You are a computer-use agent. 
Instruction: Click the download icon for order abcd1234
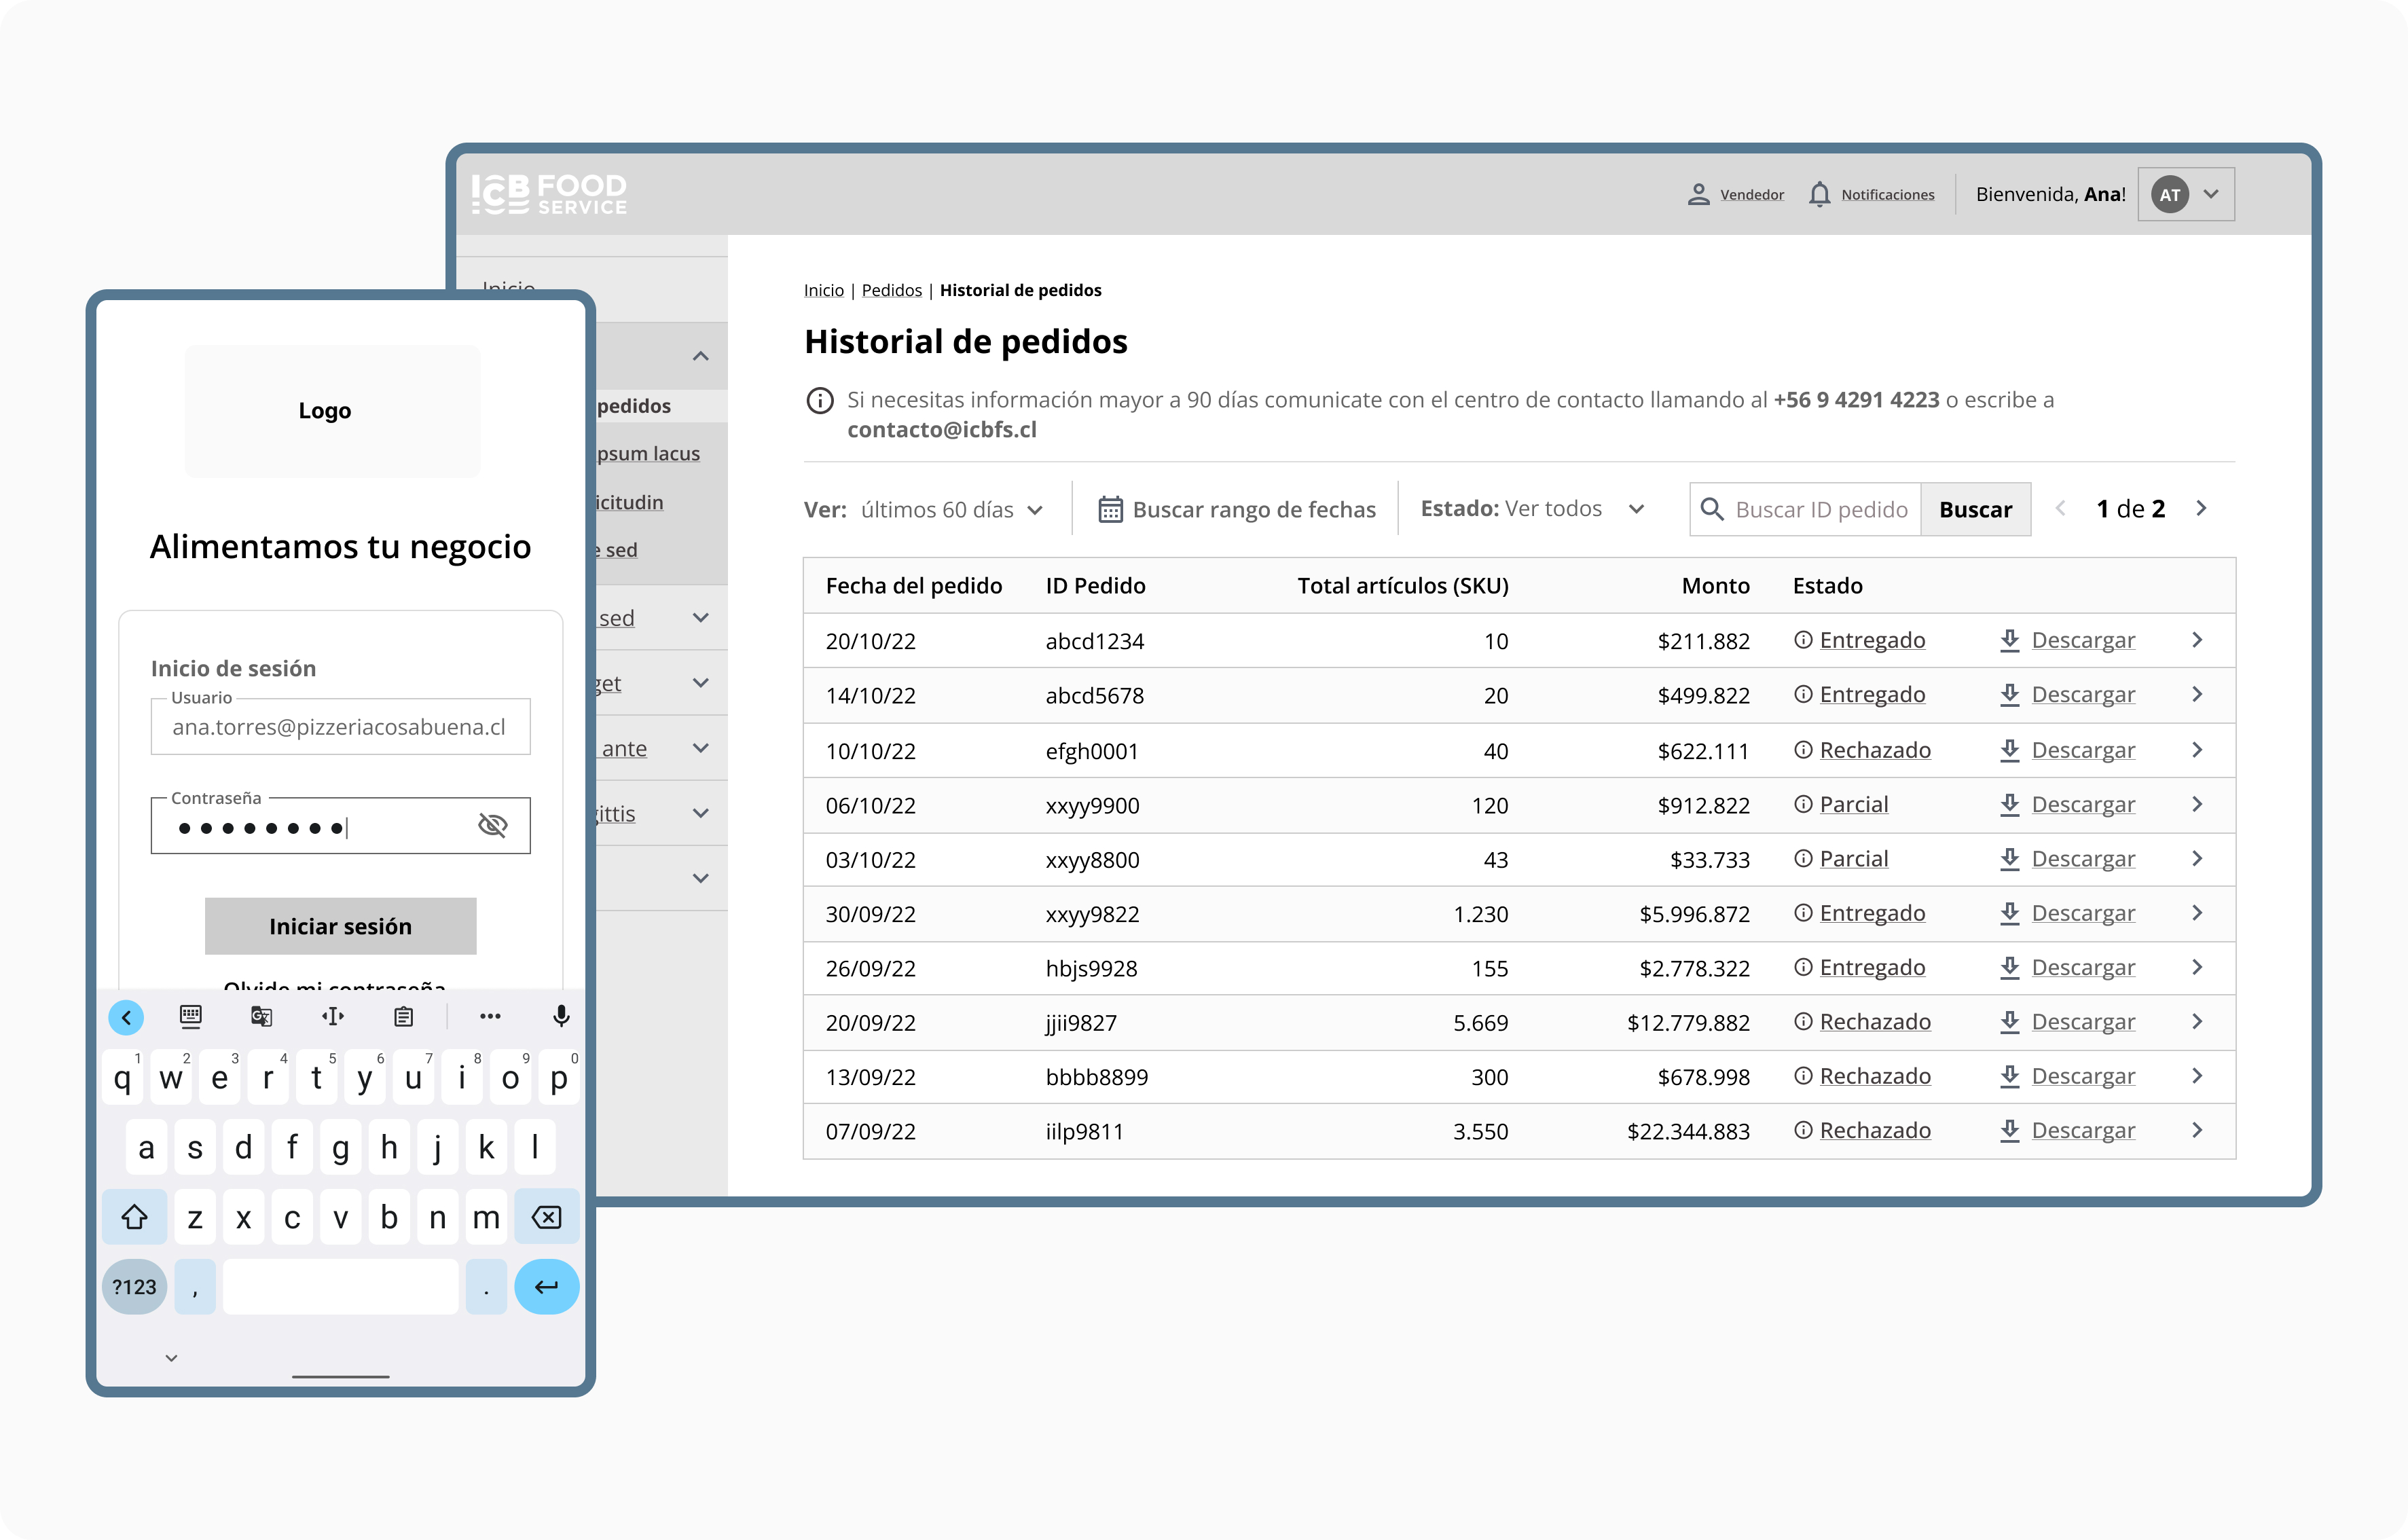tap(2009, 640)
